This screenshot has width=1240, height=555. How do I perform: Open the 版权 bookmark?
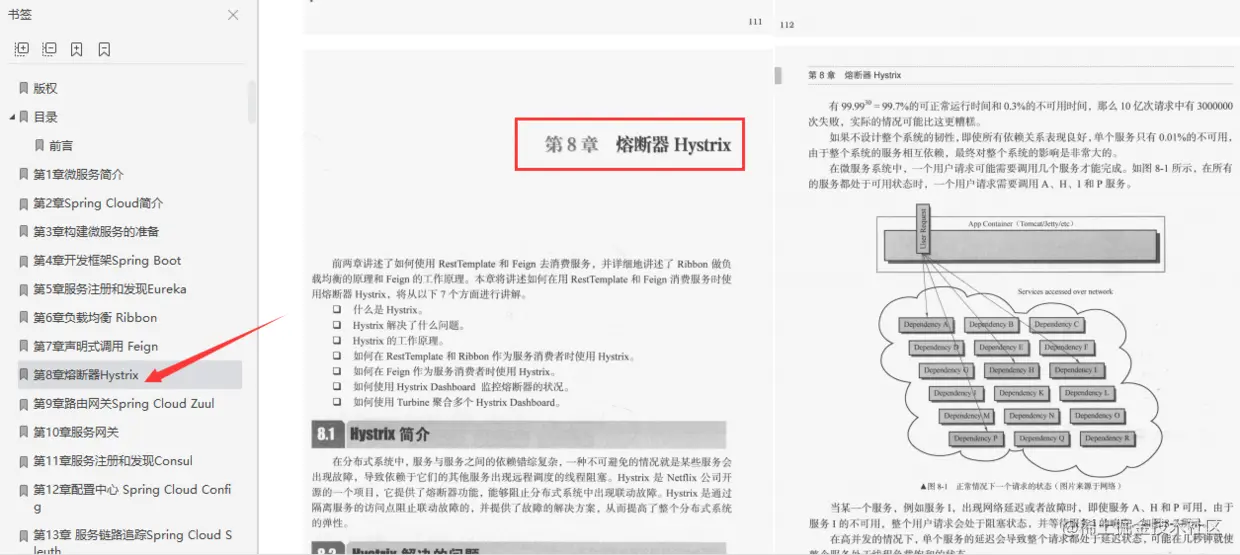click(x=46, y=88)
